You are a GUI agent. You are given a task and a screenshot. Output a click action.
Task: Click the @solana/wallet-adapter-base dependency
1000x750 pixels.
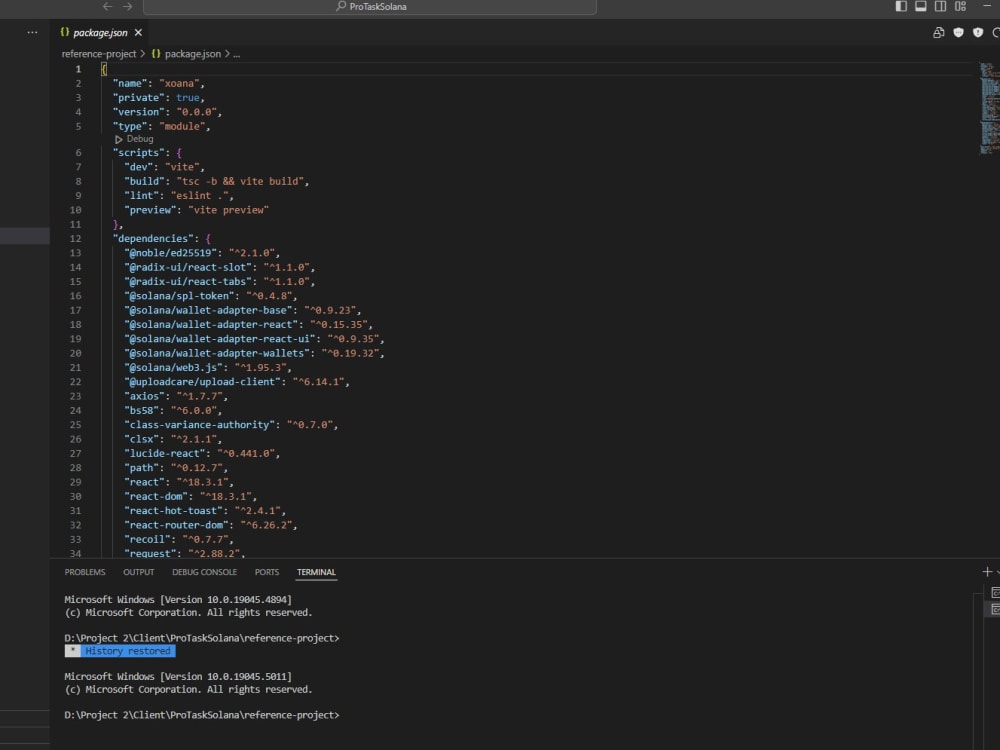pyautogui.click(x=243, y=311)
